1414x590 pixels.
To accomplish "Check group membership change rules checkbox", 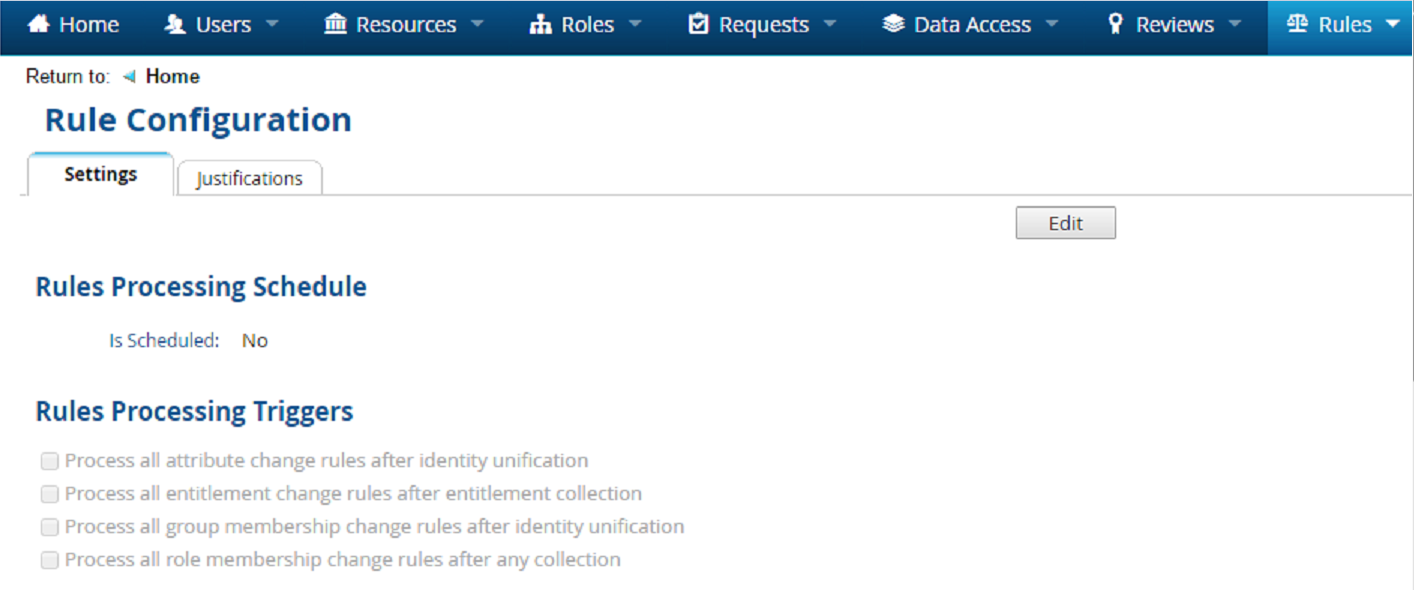I will (49, 527).
